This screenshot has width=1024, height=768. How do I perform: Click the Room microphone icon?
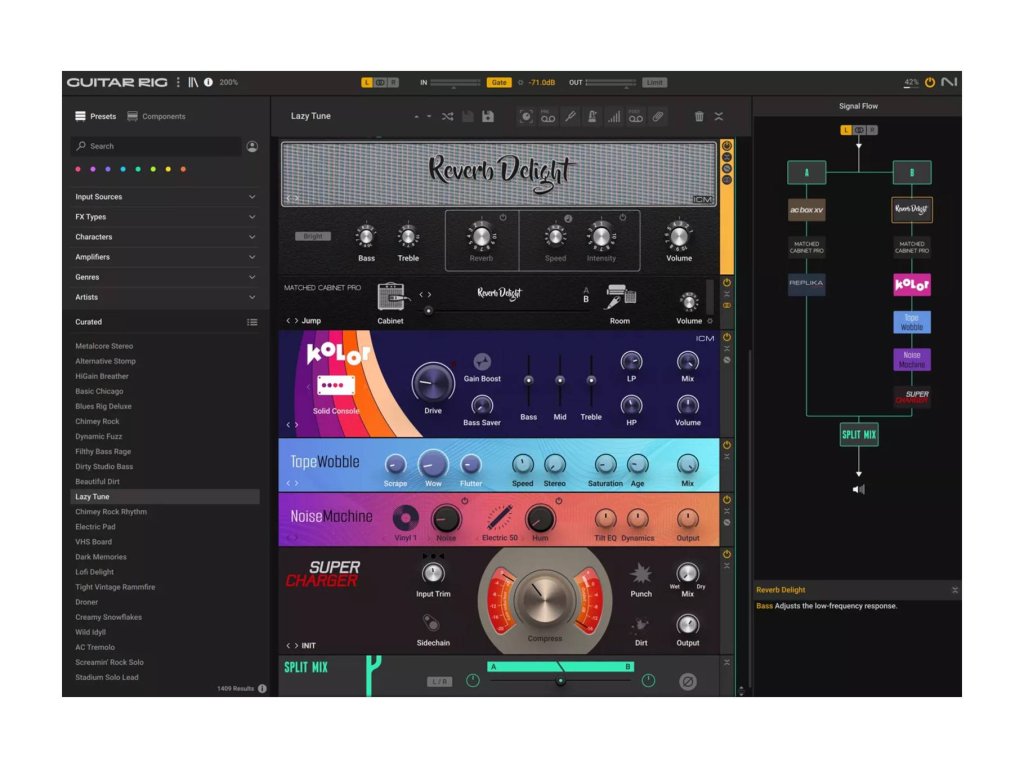coord(620,297)
